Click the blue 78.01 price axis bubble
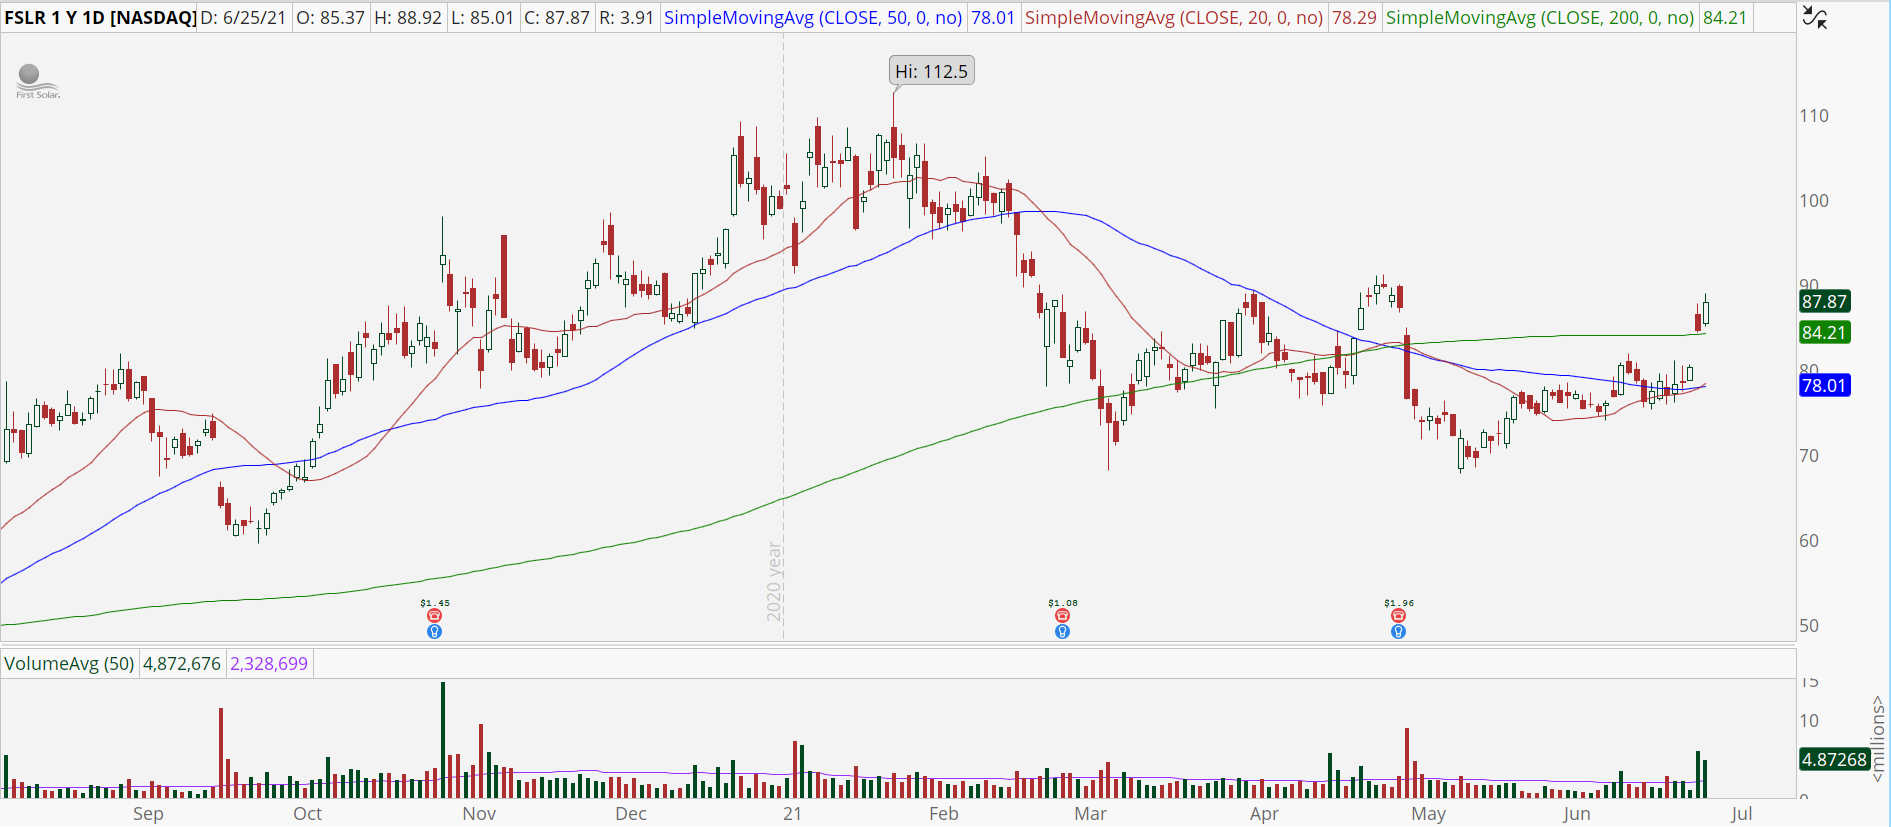 (x=1824, y=385)
